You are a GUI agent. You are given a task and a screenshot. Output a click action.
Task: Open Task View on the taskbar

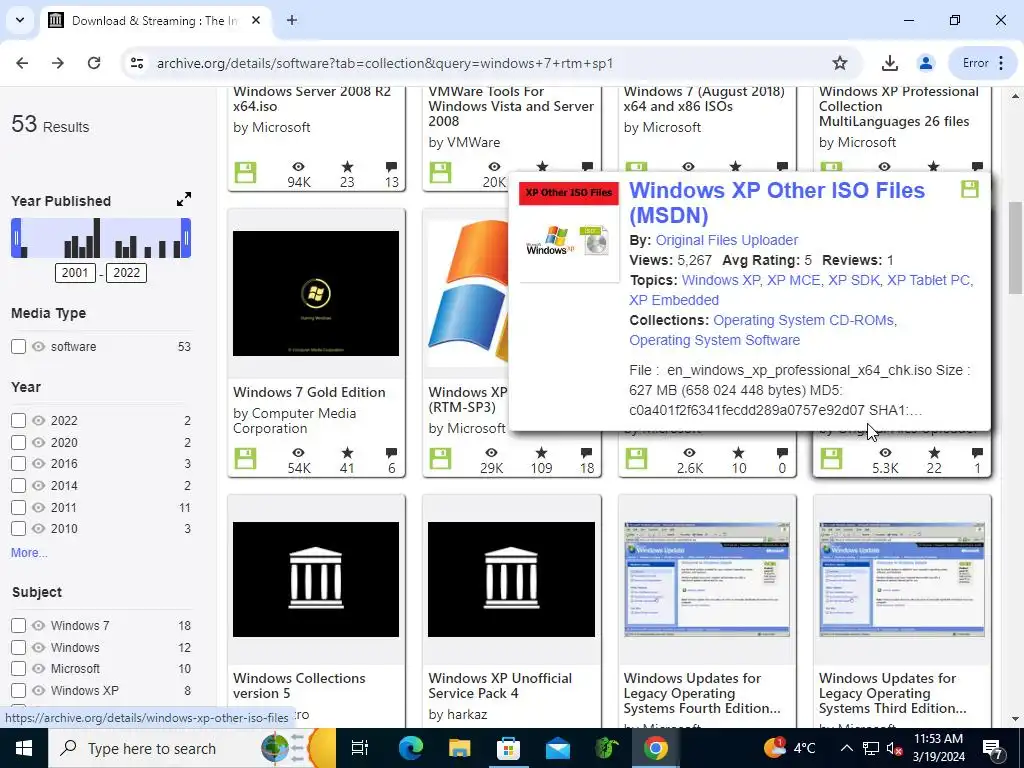[x=360, y=748]
